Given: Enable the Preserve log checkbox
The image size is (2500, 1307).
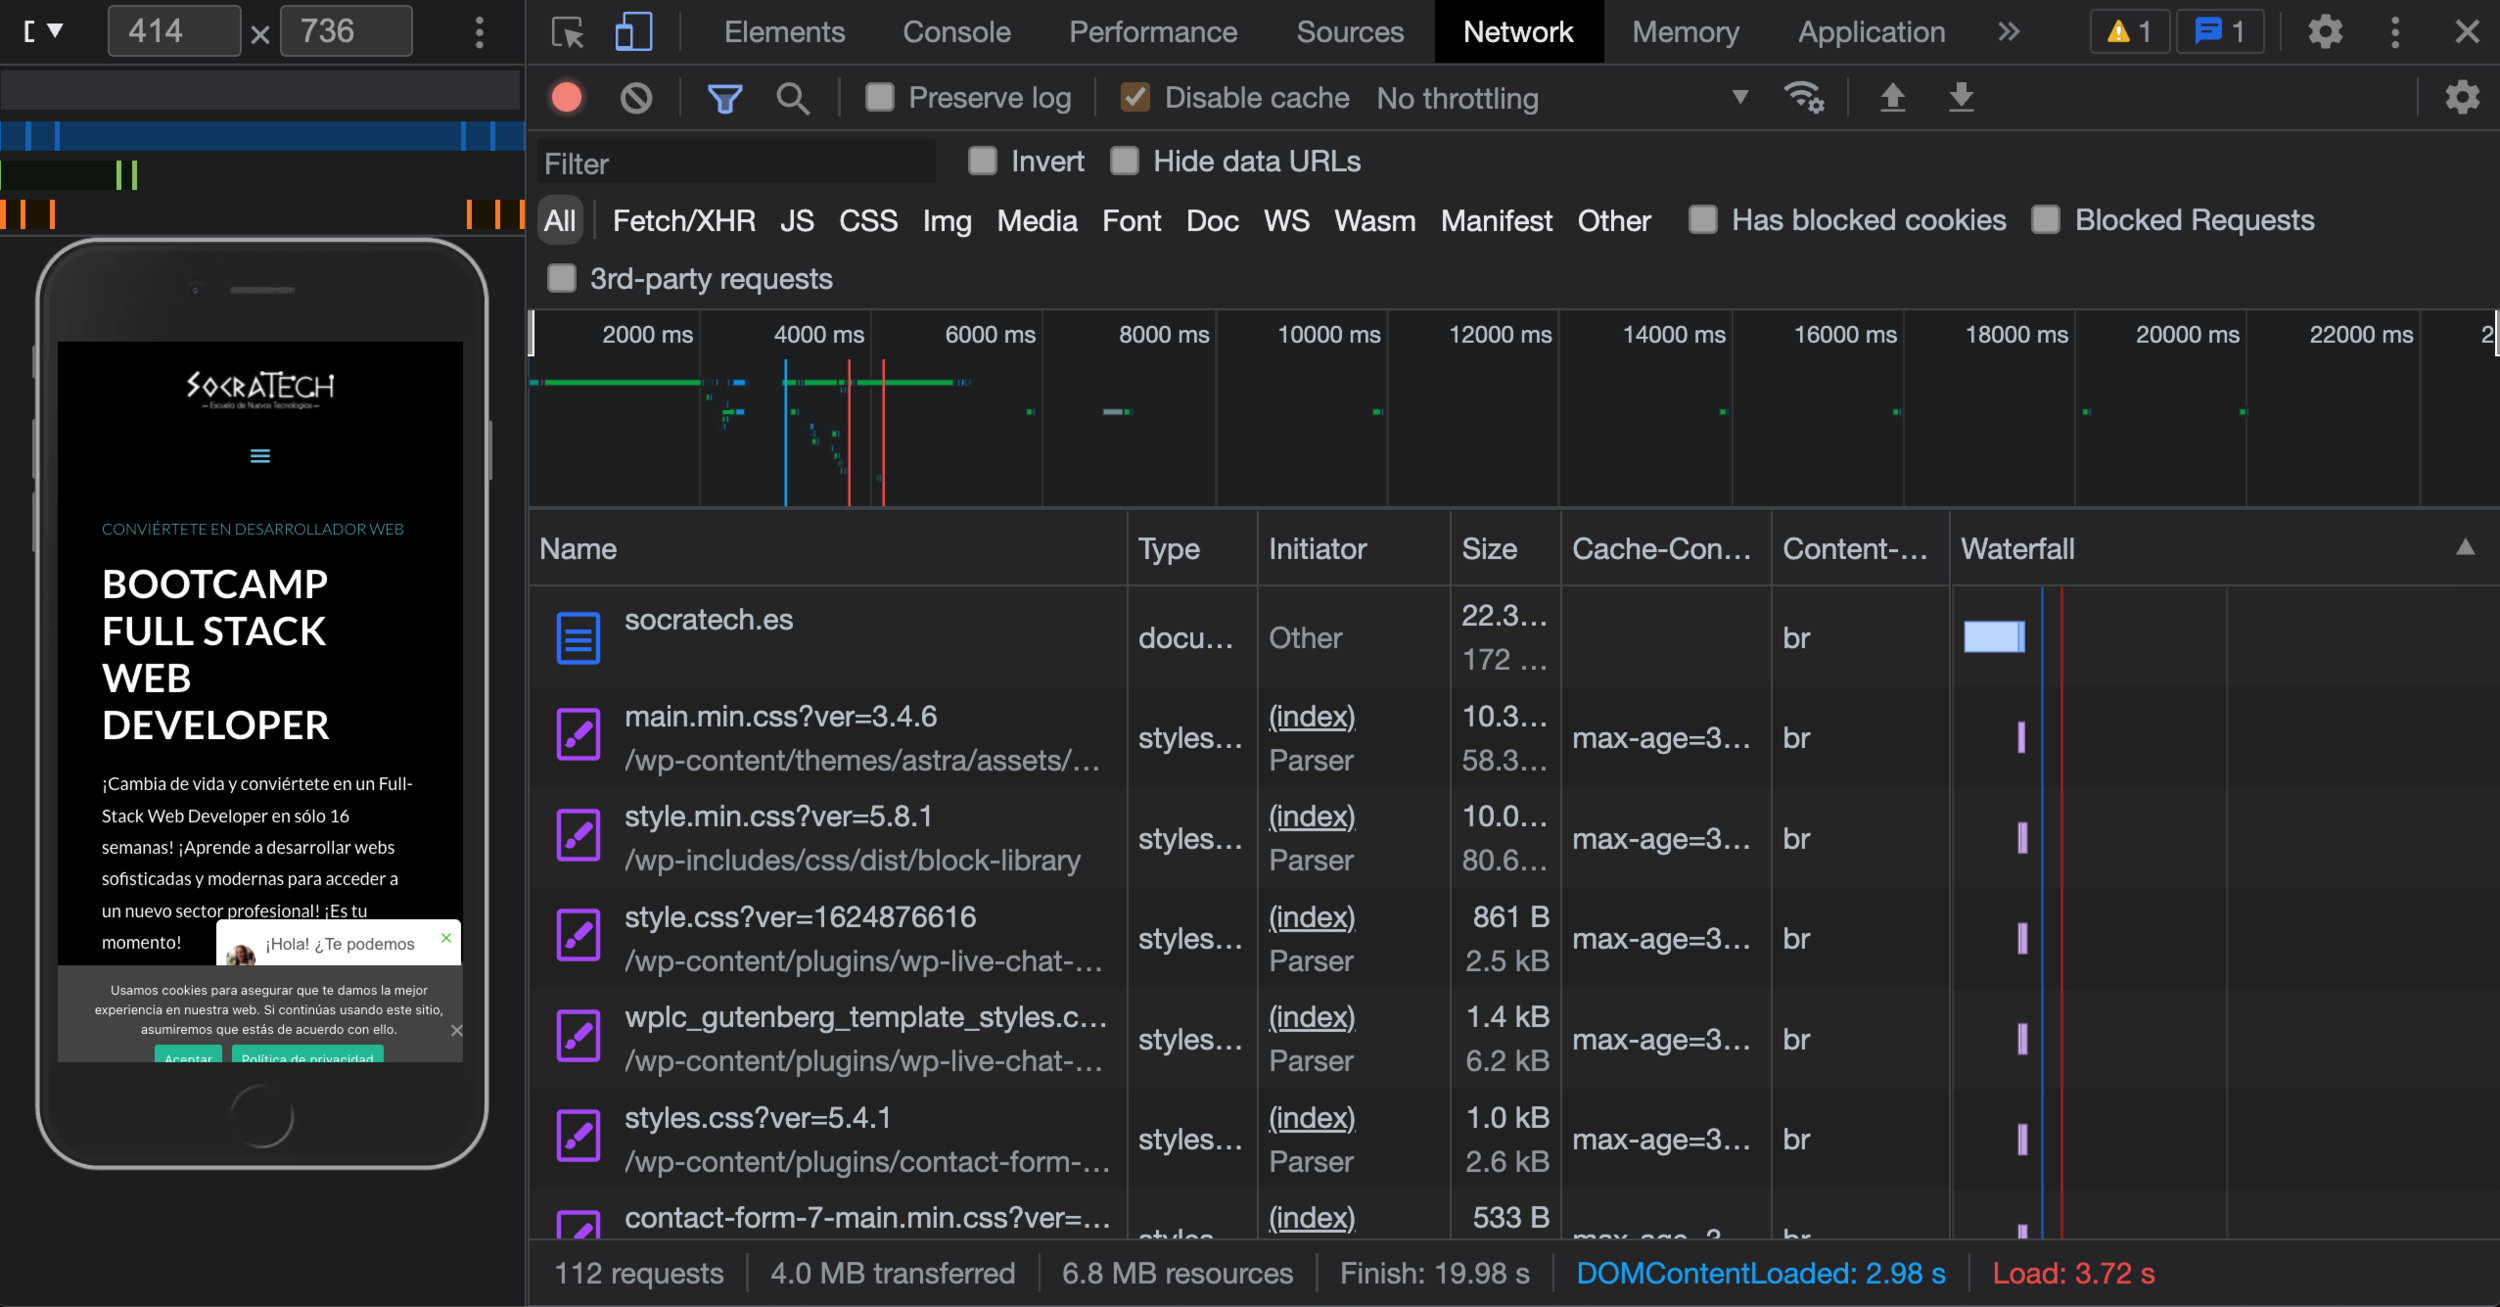Looking at the screenshot, I should (880, 98).
